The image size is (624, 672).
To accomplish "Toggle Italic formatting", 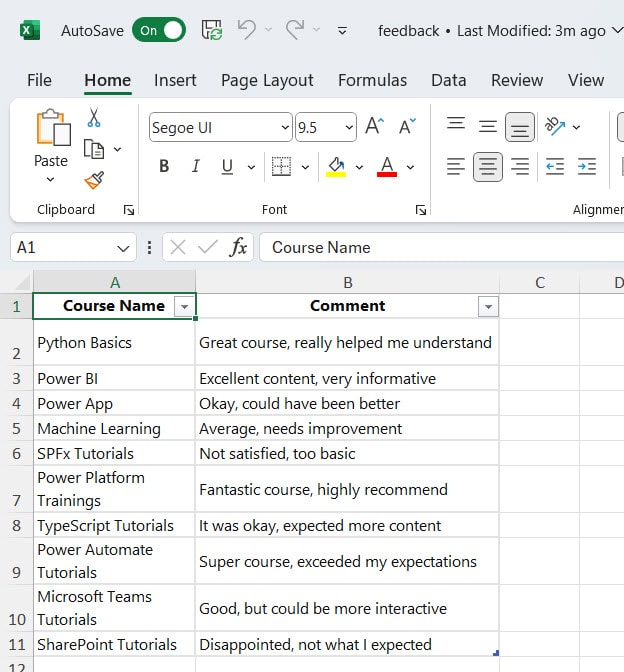I will point(196,166).
